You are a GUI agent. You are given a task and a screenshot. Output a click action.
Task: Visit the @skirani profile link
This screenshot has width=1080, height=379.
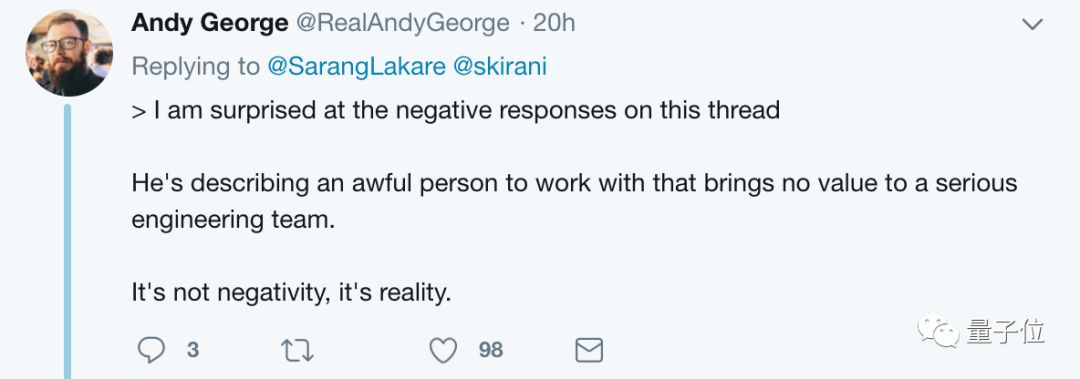[499, 66]
